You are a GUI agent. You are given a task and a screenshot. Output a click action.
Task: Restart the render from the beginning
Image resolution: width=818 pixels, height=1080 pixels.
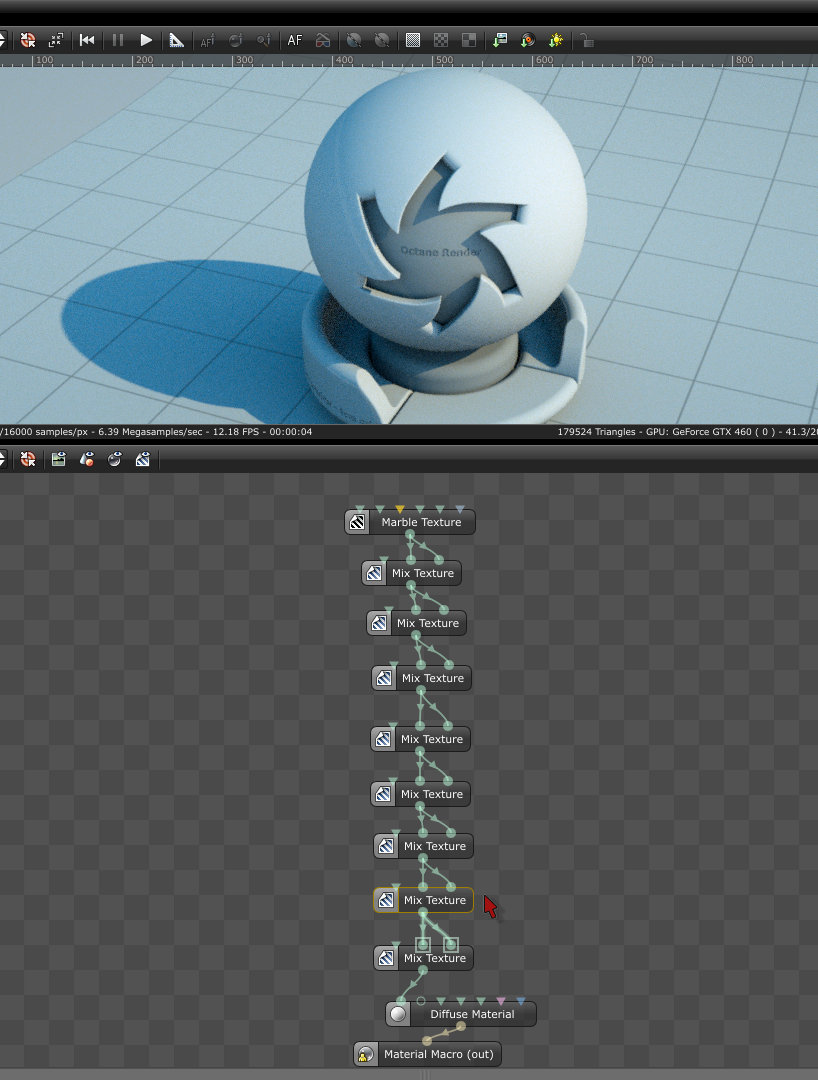pos(87,40)
